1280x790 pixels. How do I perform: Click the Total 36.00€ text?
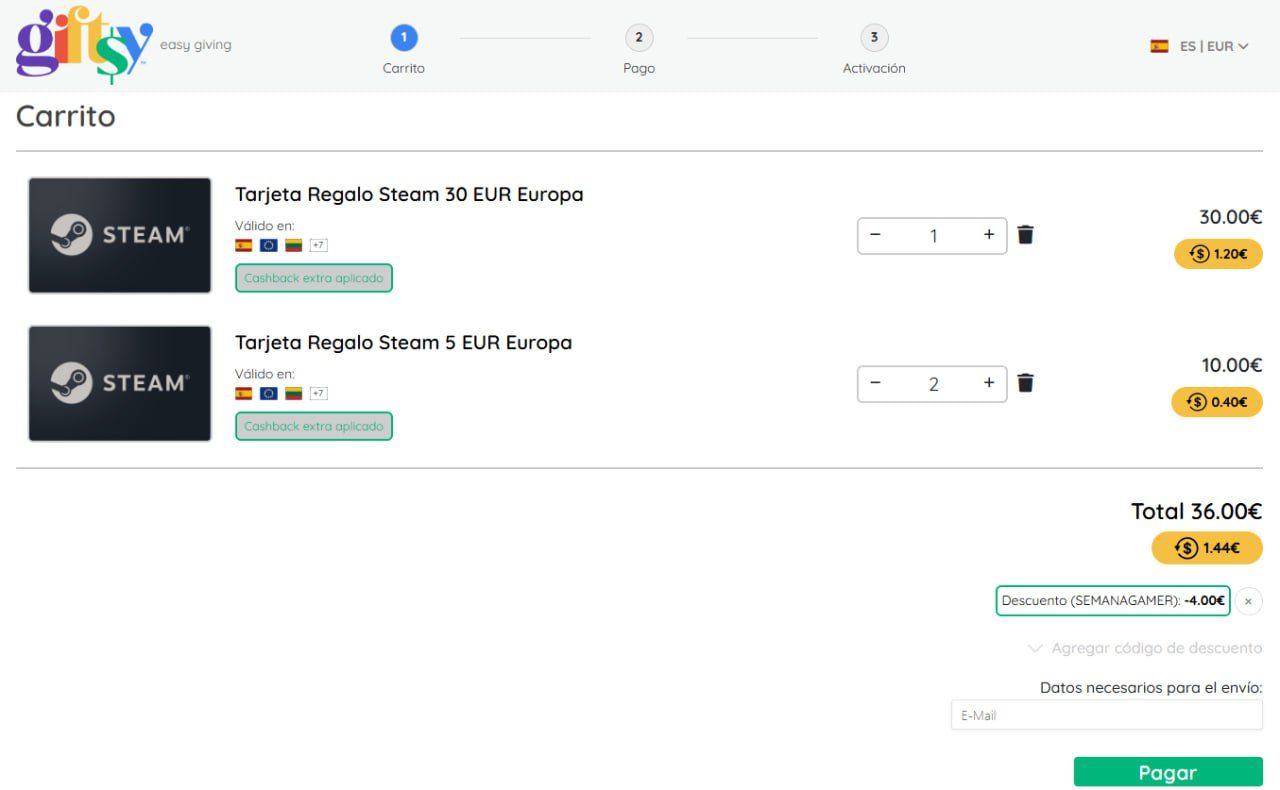[x=1196, y=512]
